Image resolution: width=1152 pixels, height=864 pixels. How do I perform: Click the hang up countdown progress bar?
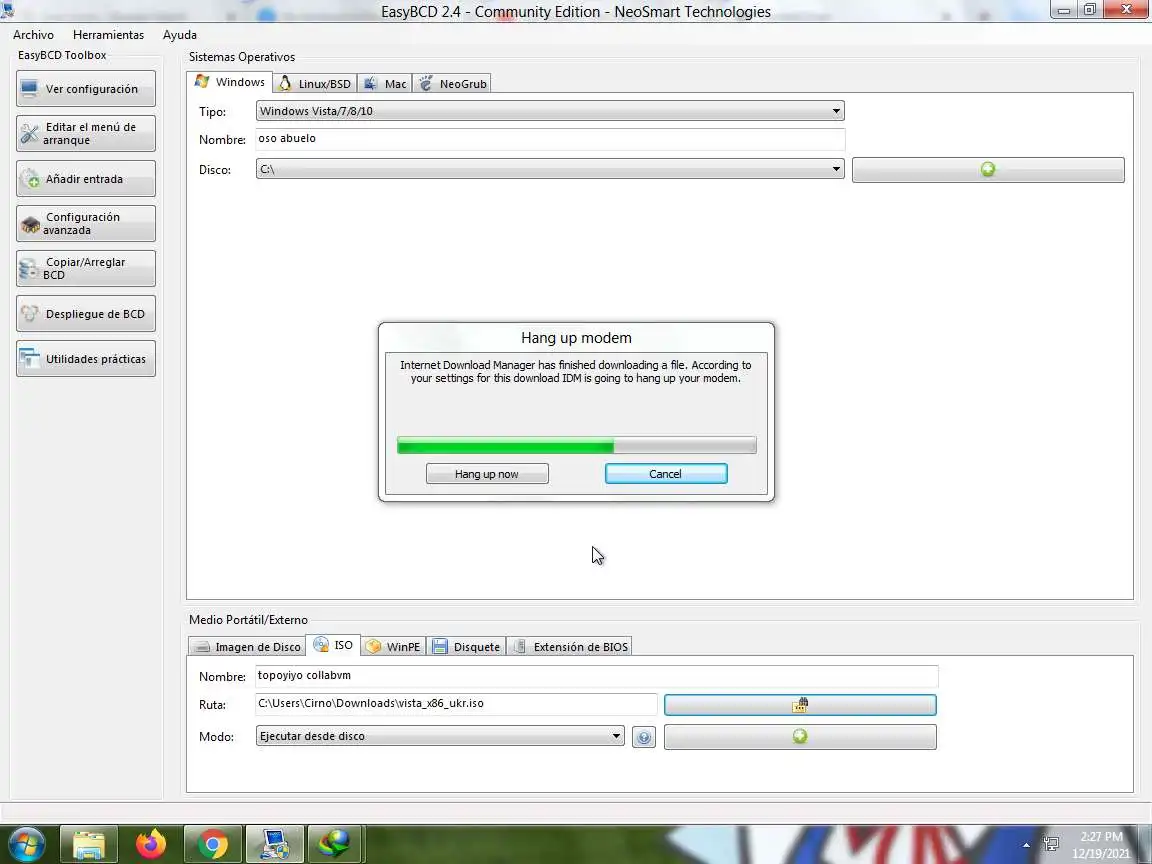point(577,444)
